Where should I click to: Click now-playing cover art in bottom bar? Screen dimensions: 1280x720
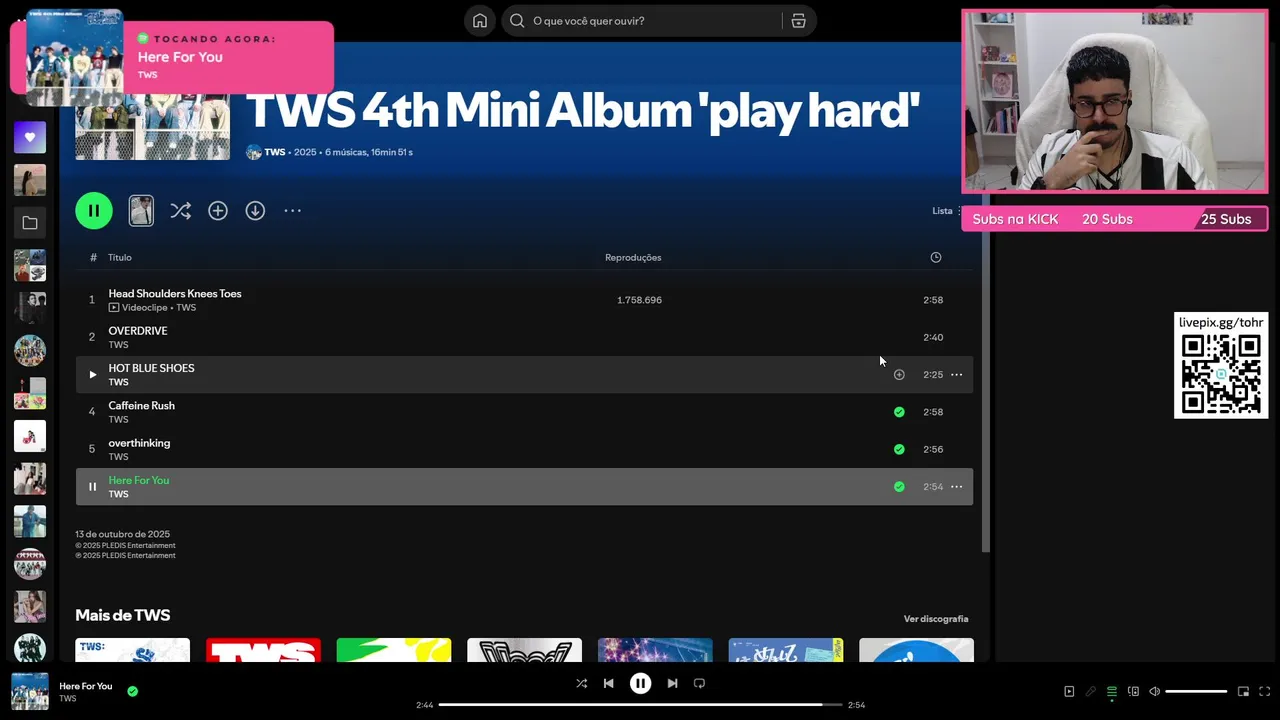[30, 691]
